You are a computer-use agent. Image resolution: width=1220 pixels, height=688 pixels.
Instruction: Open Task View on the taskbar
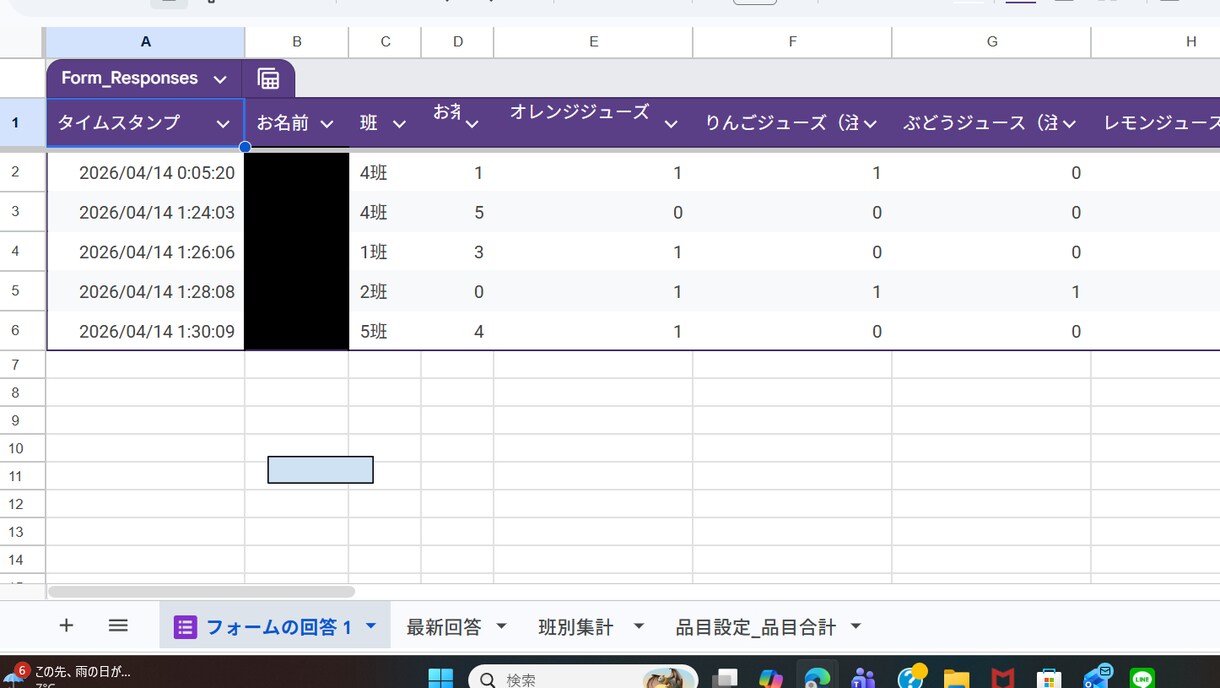tap(724, 679)
